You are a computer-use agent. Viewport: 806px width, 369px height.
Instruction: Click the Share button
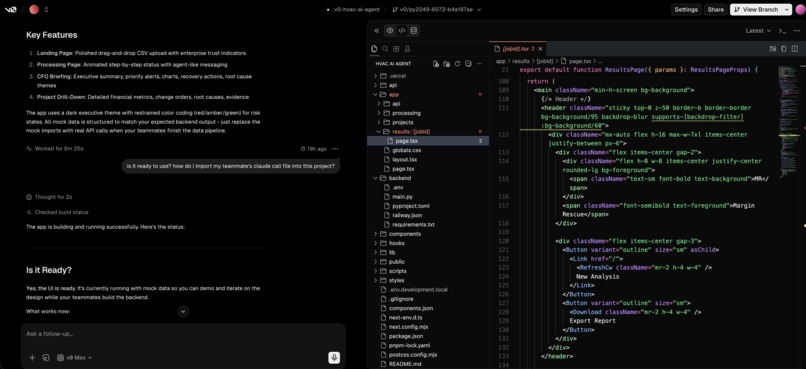pyautogui.click(x=715, y=9)
